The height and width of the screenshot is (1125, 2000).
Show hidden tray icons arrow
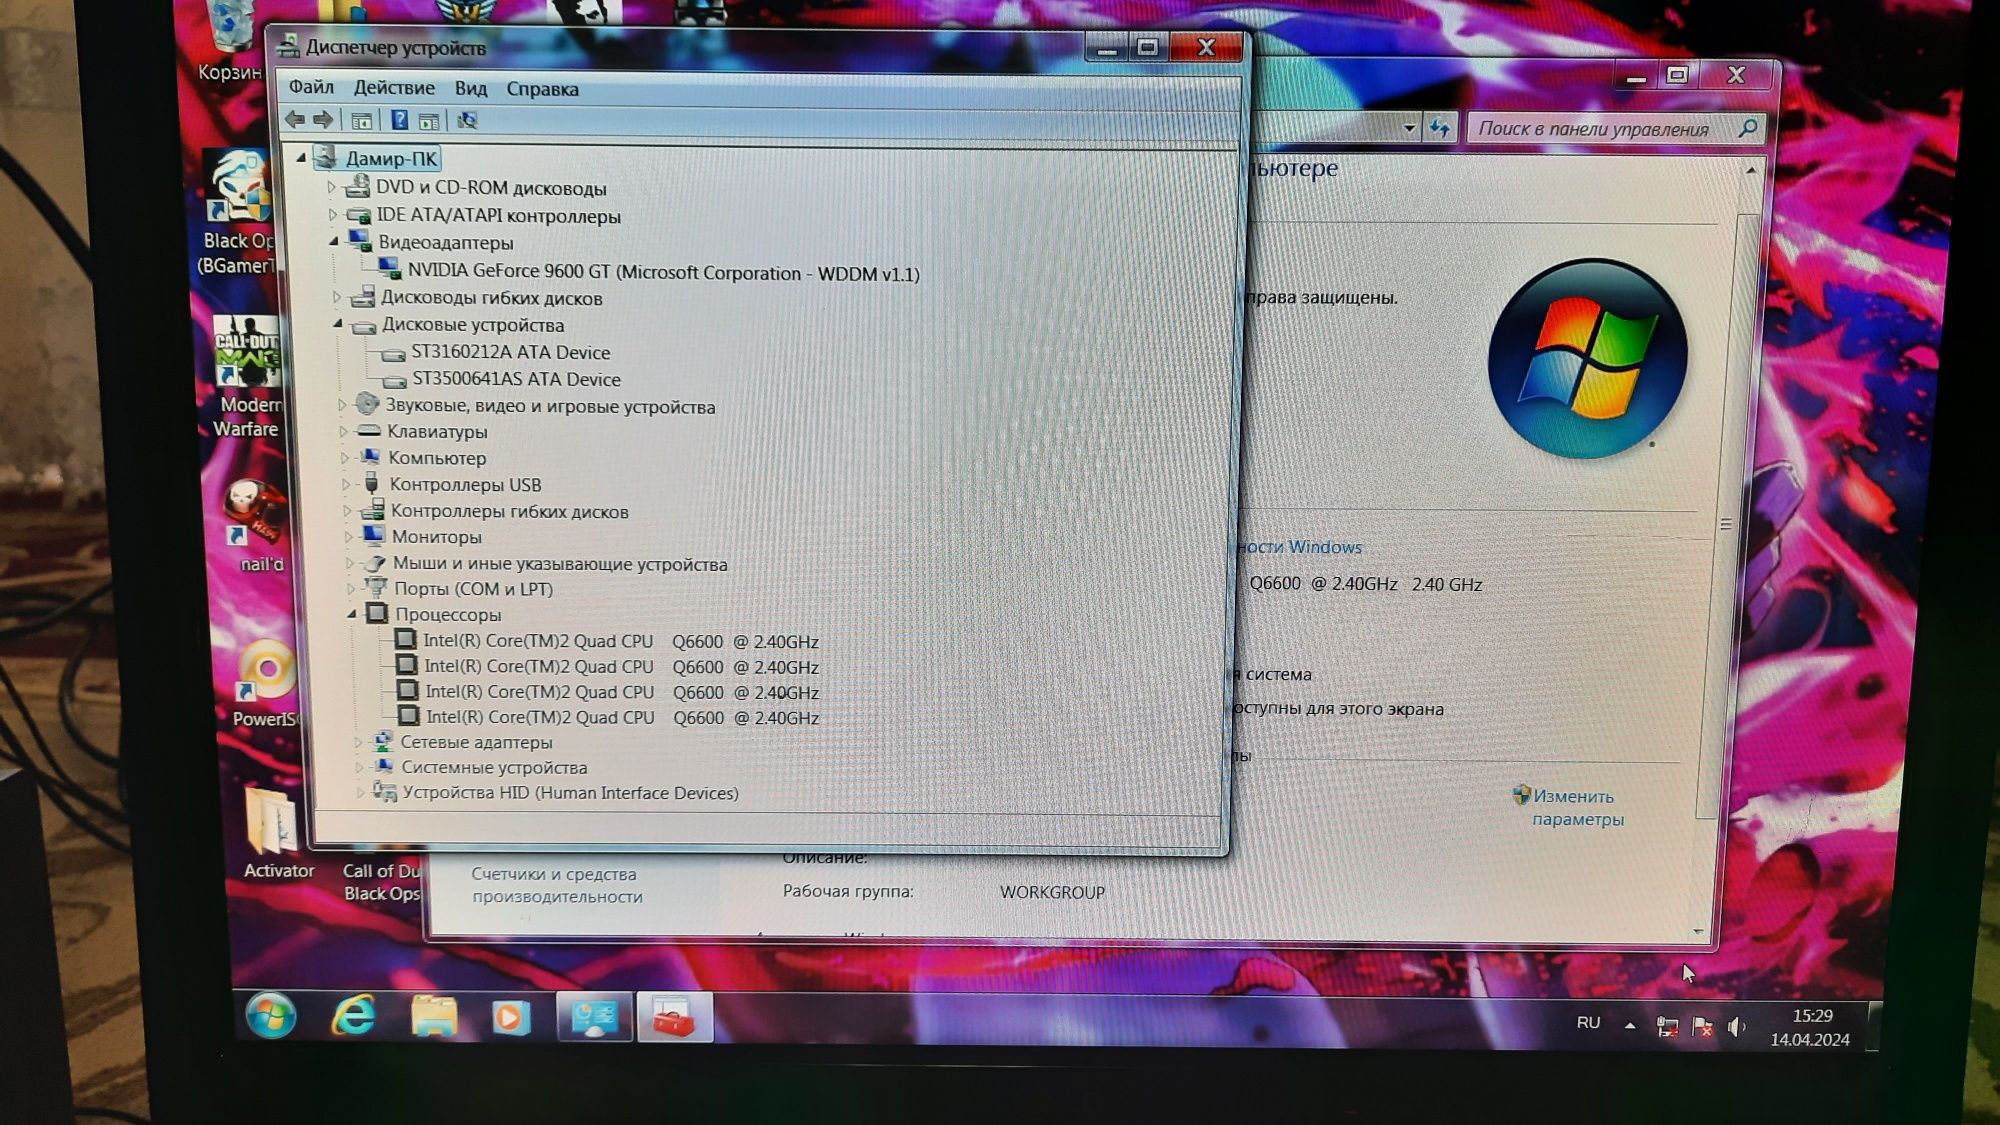[1630, 1025]
